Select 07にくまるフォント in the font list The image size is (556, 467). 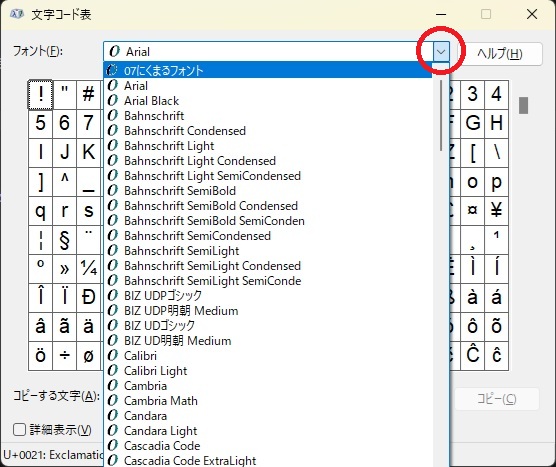pyautogui.click(x=268, y=70)
